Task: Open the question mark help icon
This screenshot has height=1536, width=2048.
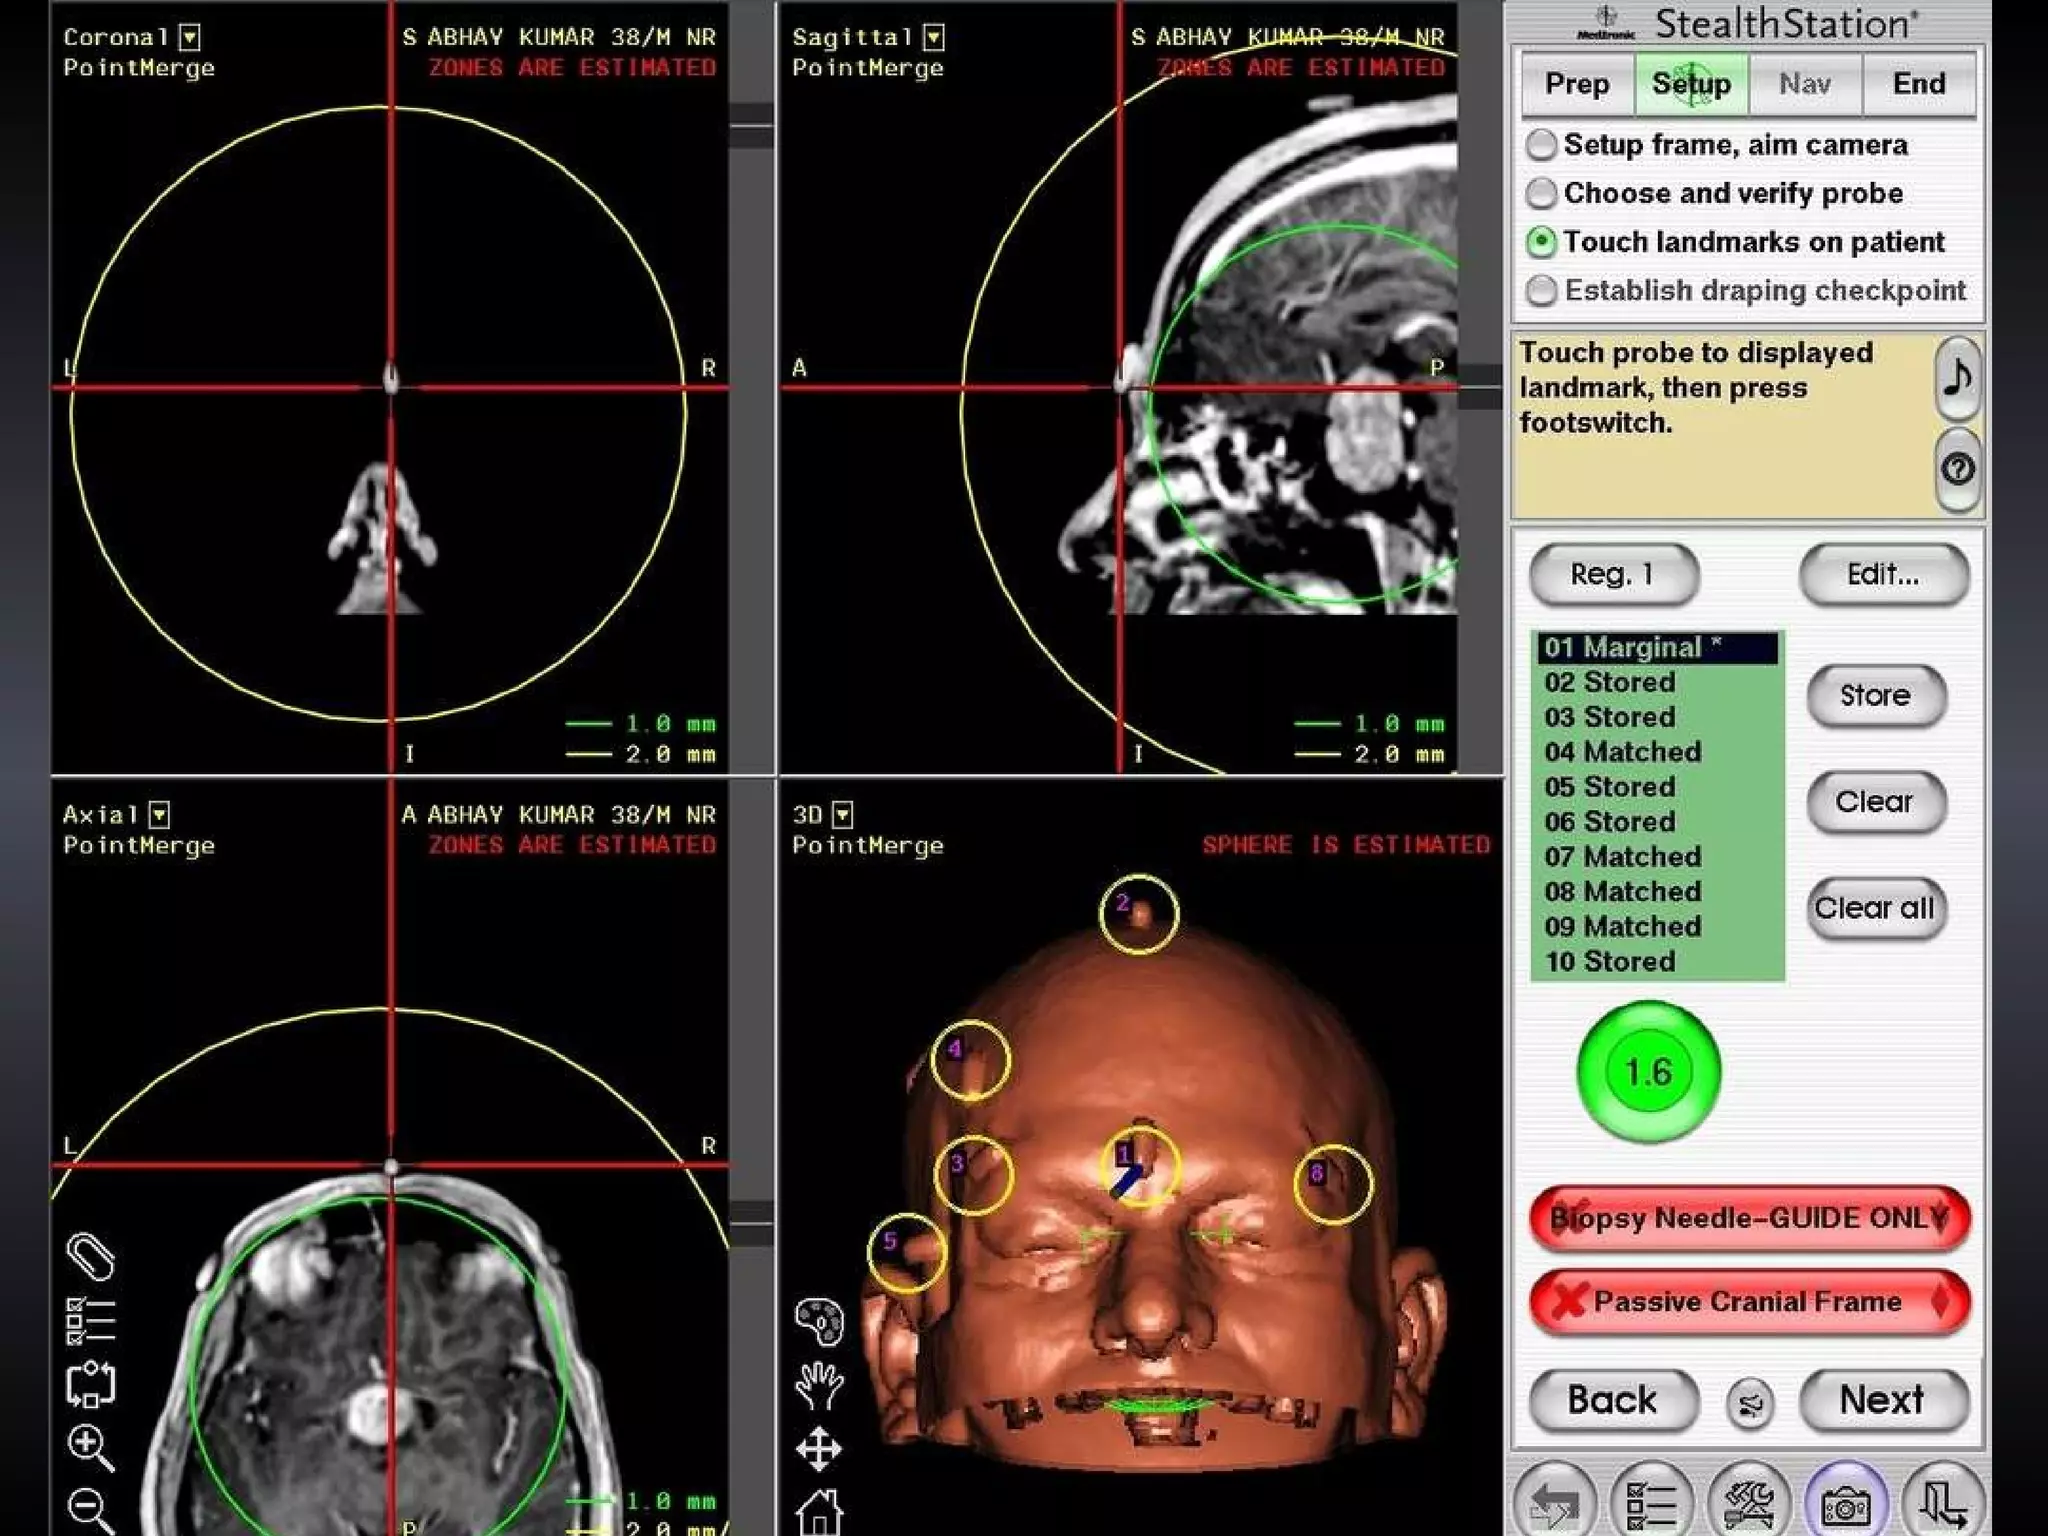Action: tap(1957, 468)
